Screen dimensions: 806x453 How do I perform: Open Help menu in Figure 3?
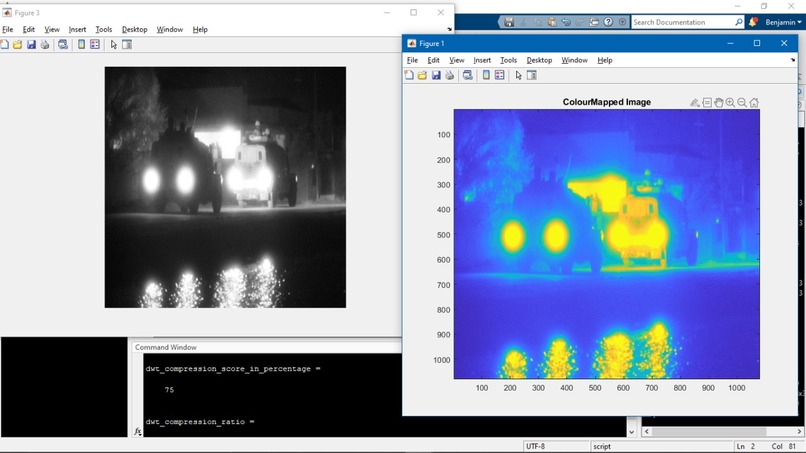200,30
